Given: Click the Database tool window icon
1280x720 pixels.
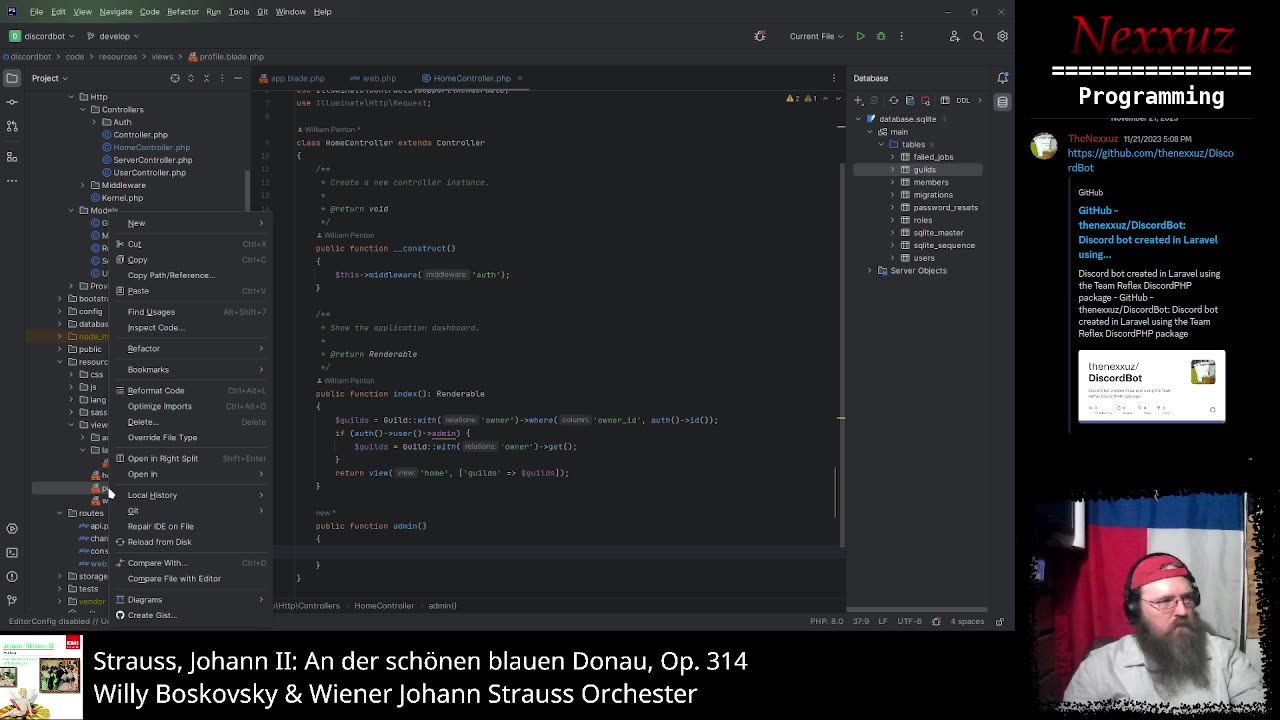Looking at the screenshot, I should pyautogui.click(x=1002, y=101).
